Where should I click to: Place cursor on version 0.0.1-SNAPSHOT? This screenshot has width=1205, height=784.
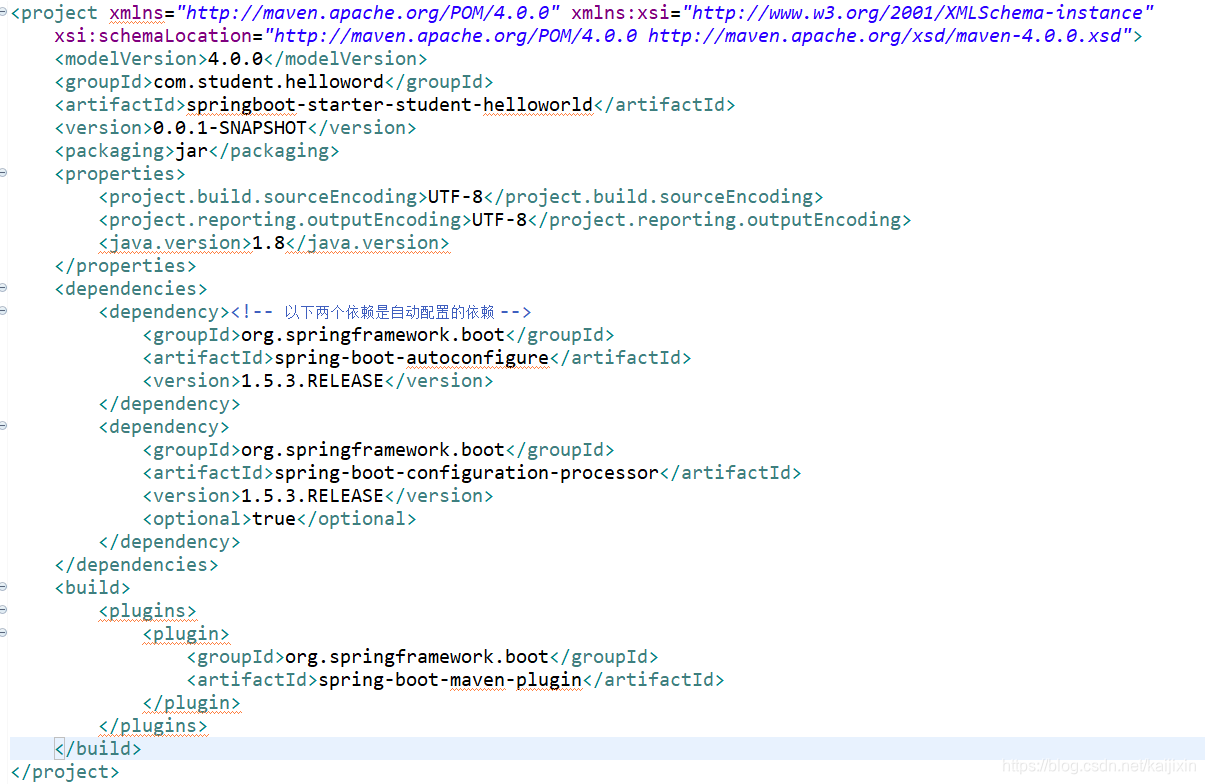pyautogui.click(x=230, y=128)
